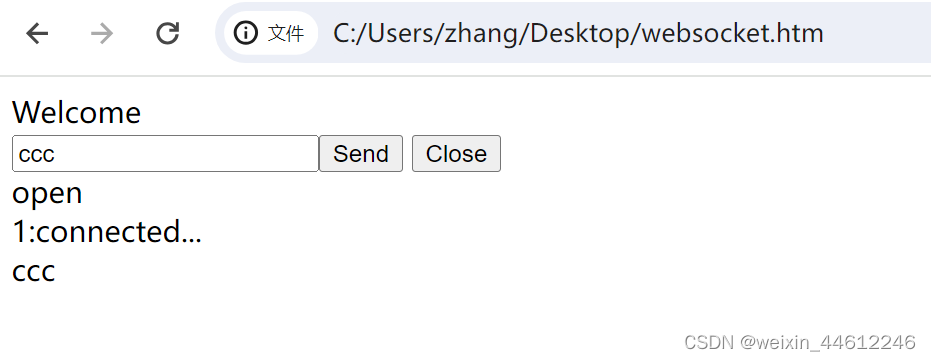Close the websocket with Close button
The image size is (931, 361).
point(456,154)
